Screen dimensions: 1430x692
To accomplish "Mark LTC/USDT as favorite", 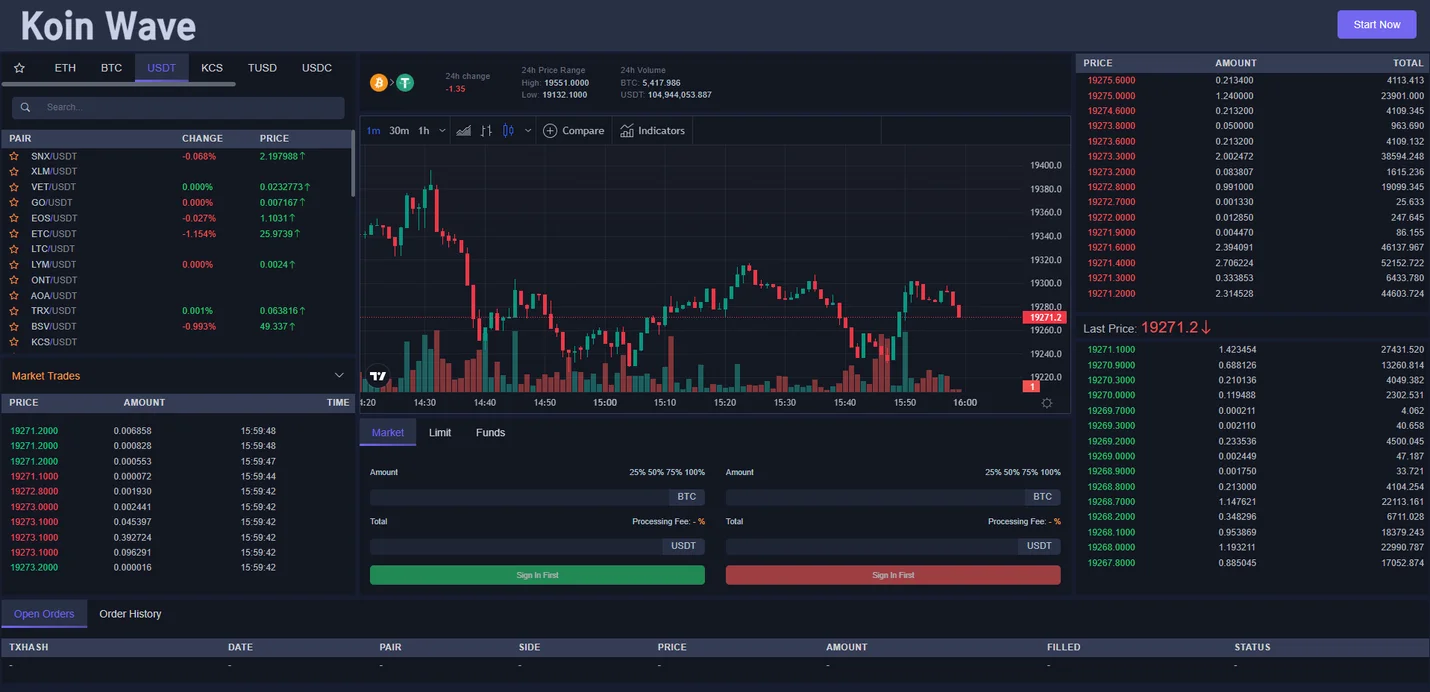I will 14,249.
